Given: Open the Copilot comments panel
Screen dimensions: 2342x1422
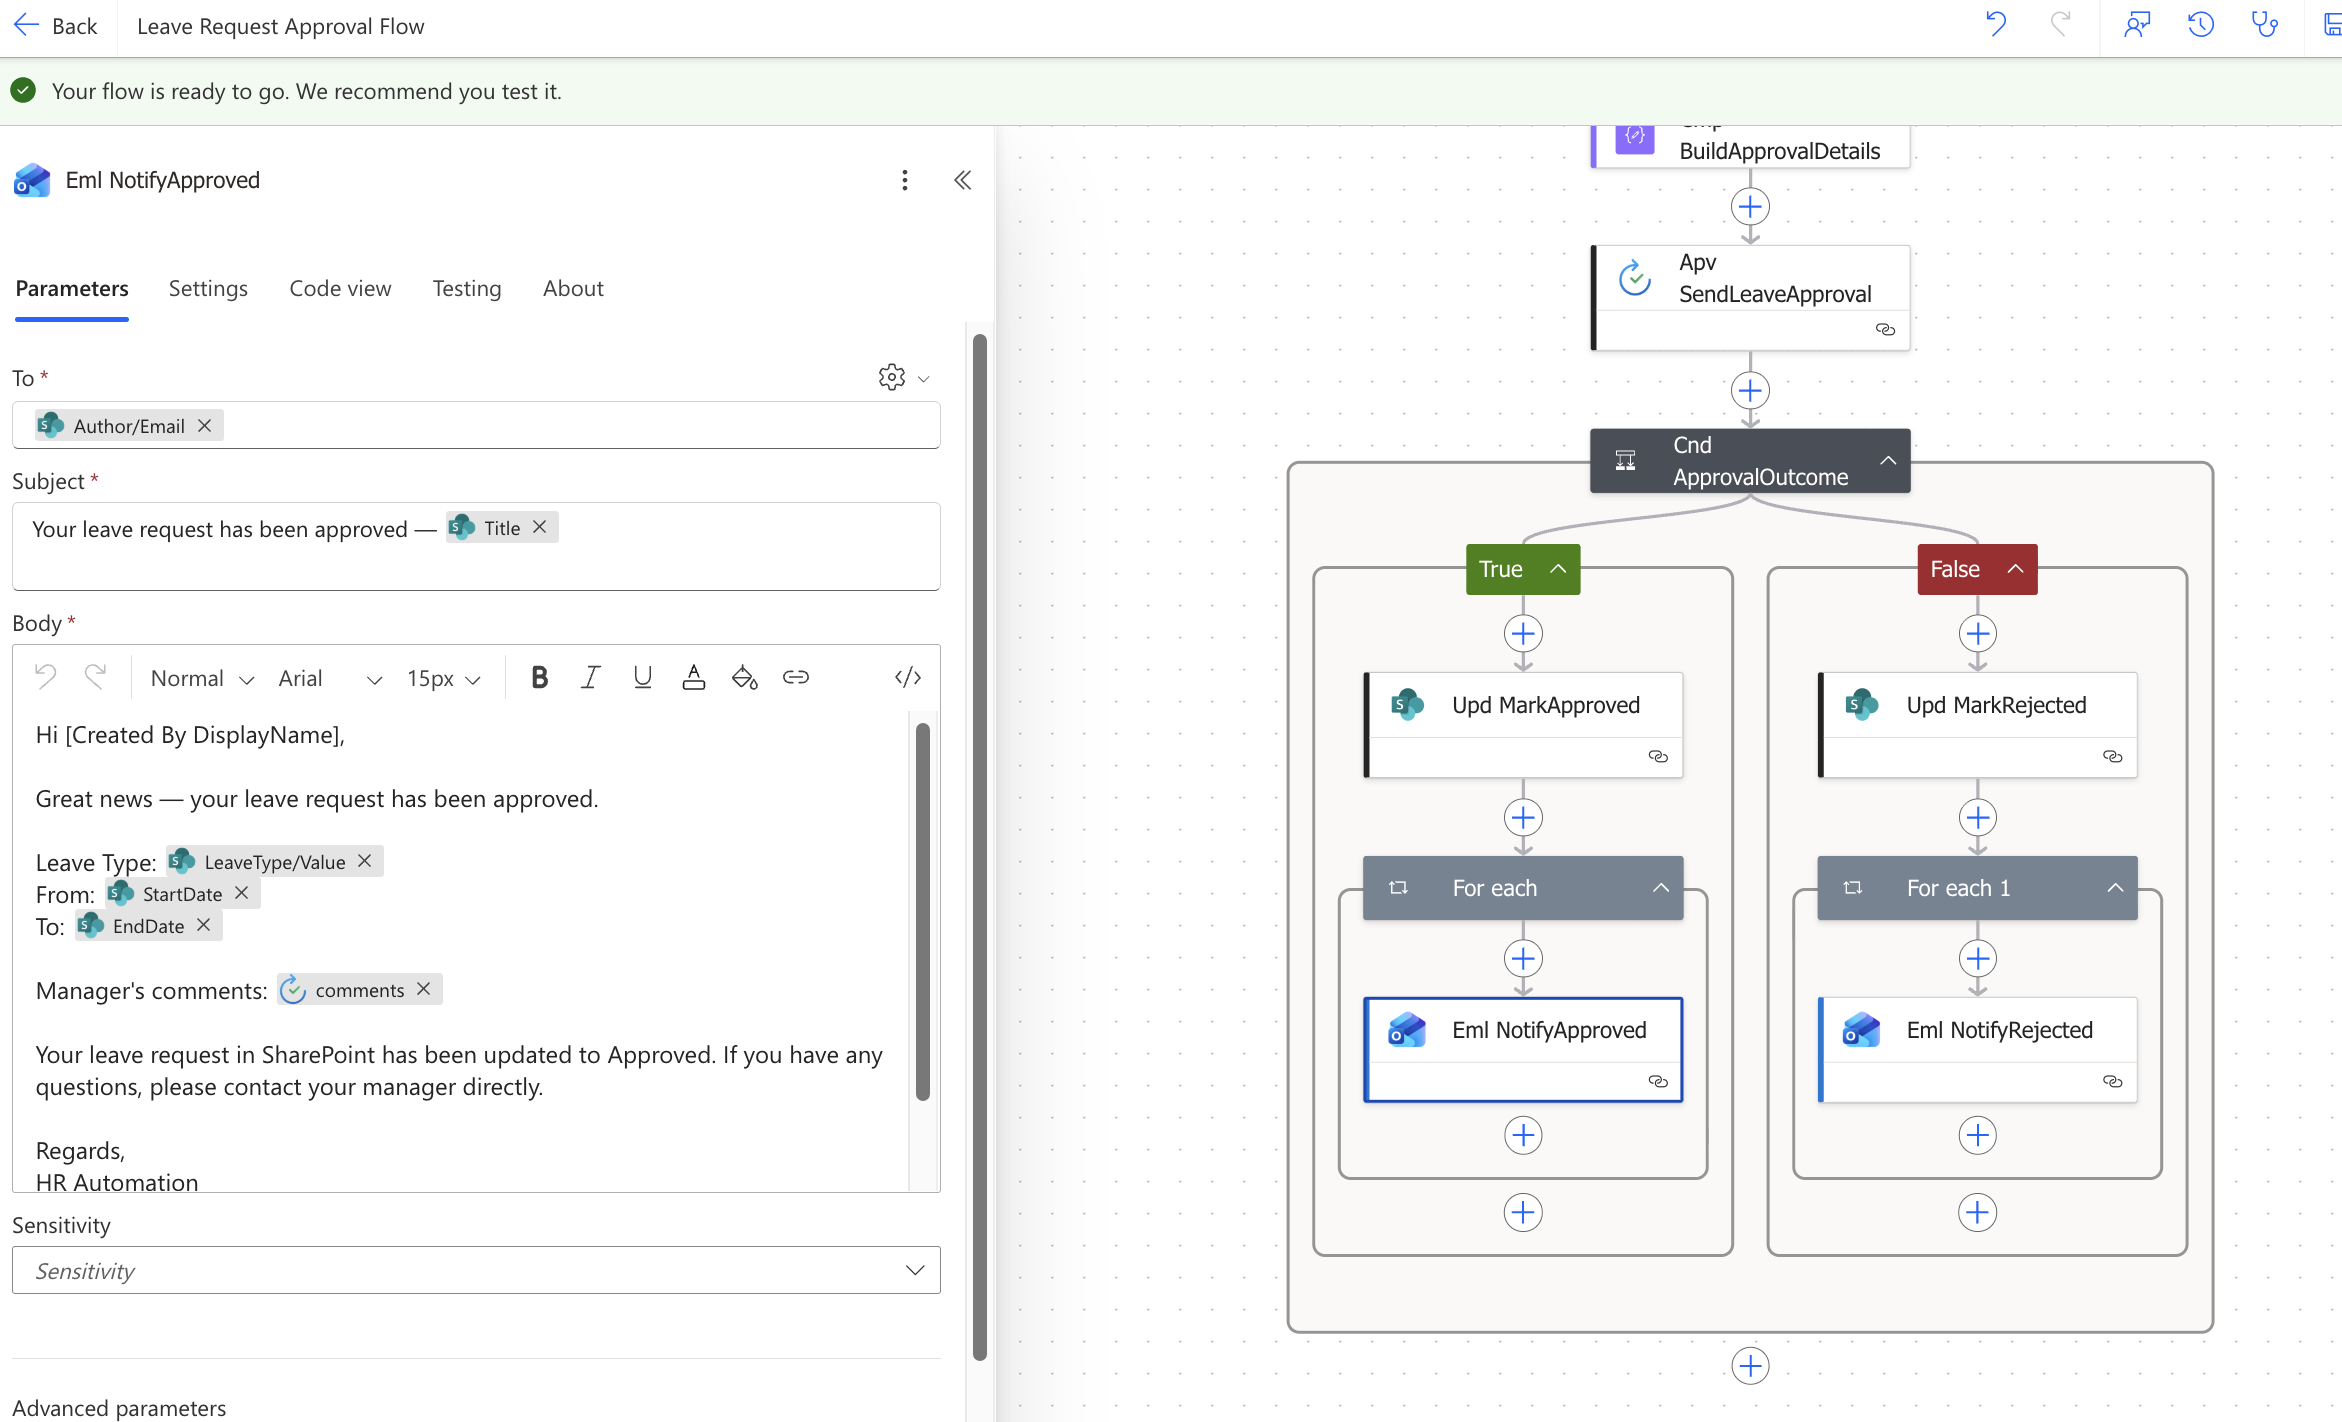Looking at the screenshot, I should [x=2137, y=23].
